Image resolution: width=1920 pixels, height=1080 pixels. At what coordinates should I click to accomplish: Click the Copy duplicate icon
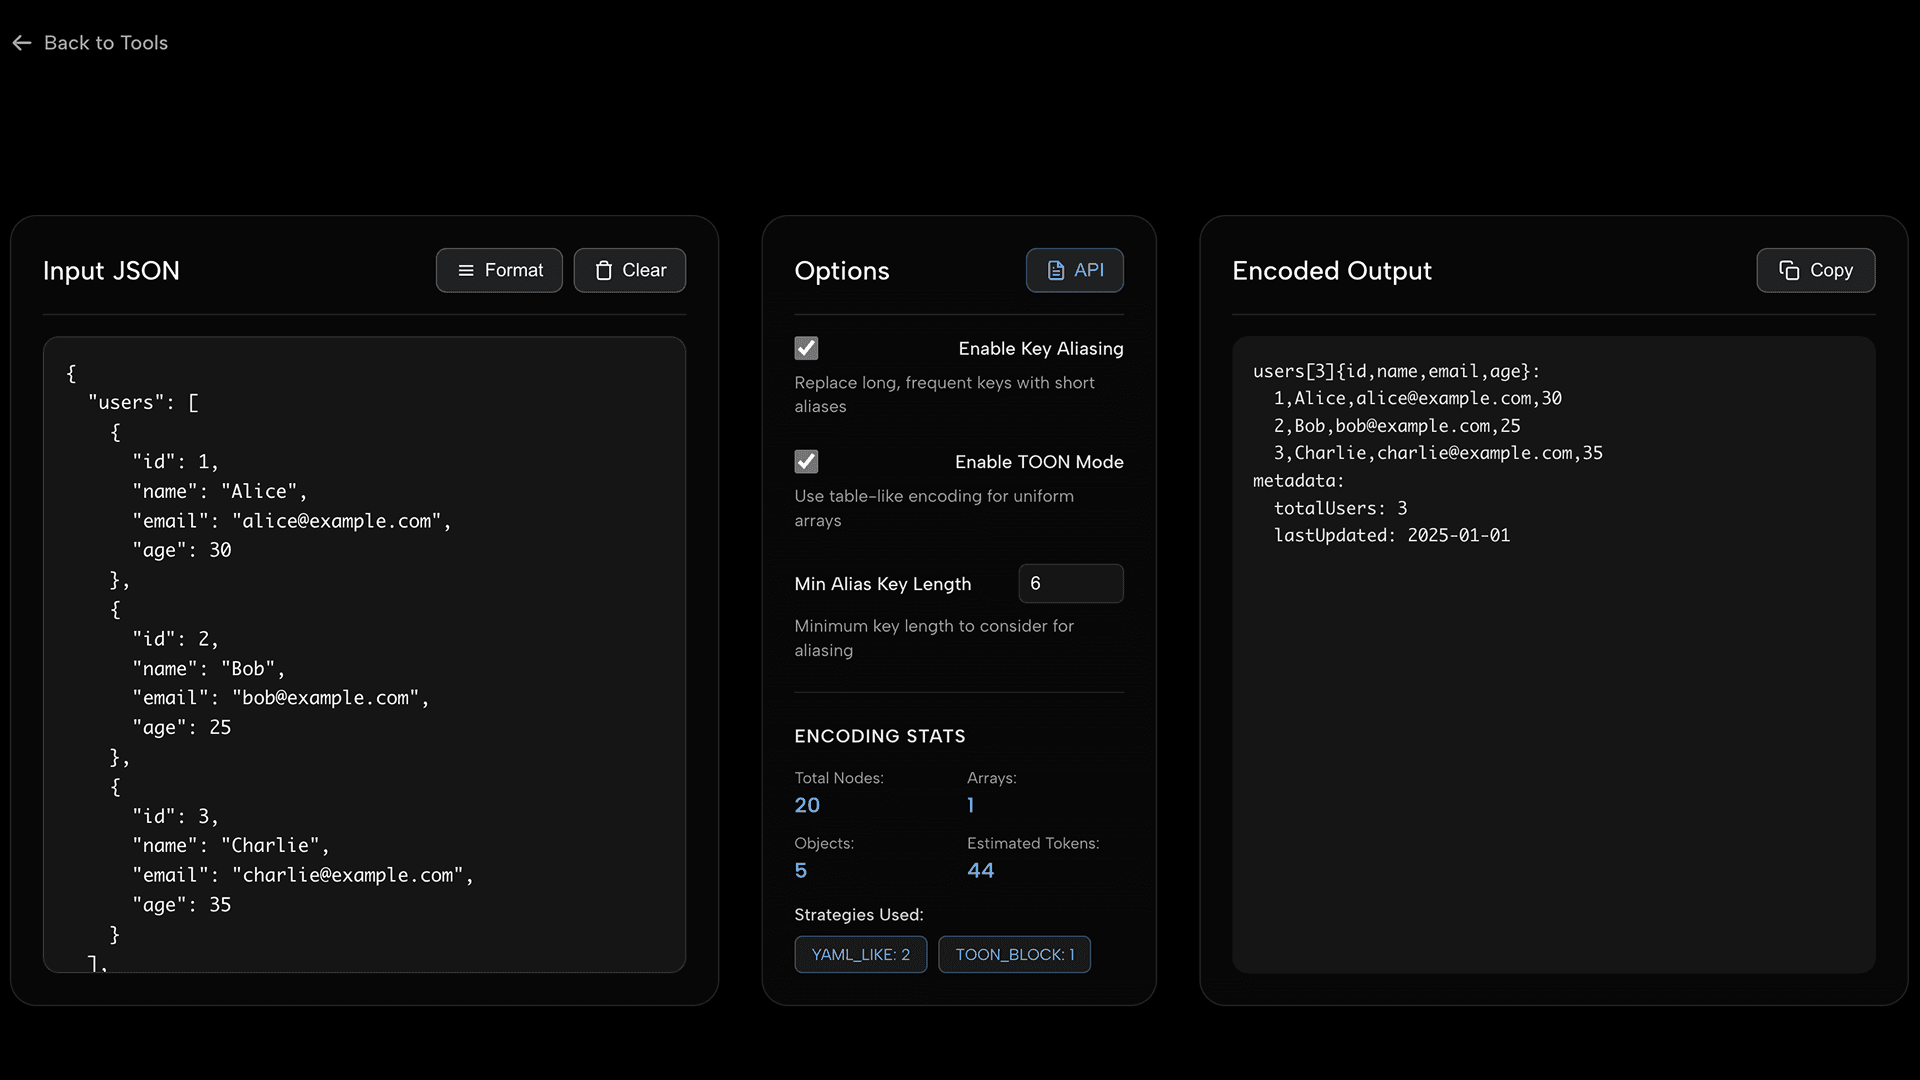pos(1788,271)
